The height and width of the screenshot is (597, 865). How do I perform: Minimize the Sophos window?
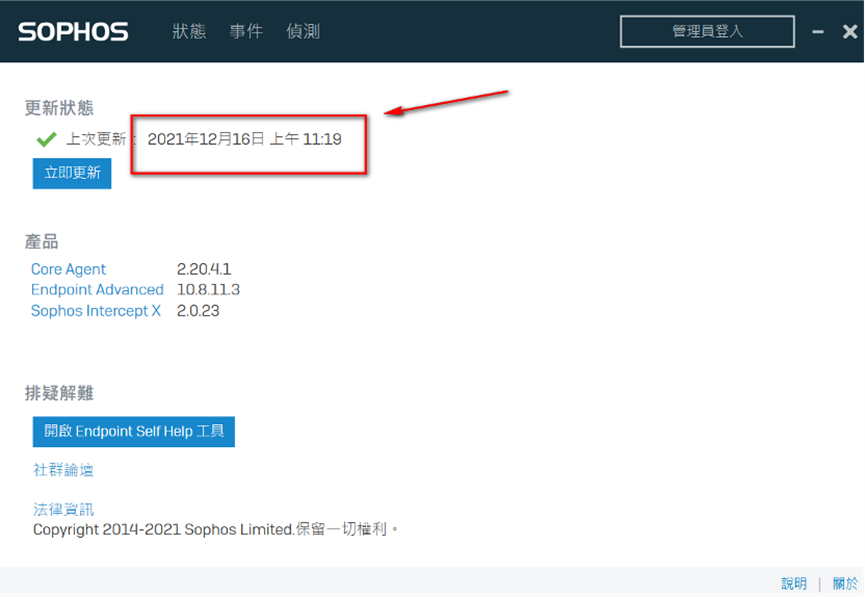tap(818, 32)
